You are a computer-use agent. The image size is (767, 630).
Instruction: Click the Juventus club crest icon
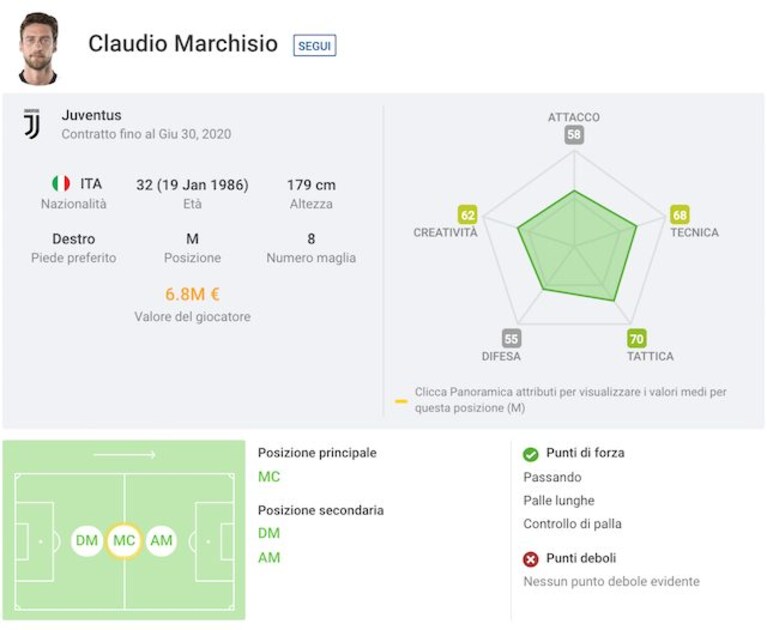point(32,124)
